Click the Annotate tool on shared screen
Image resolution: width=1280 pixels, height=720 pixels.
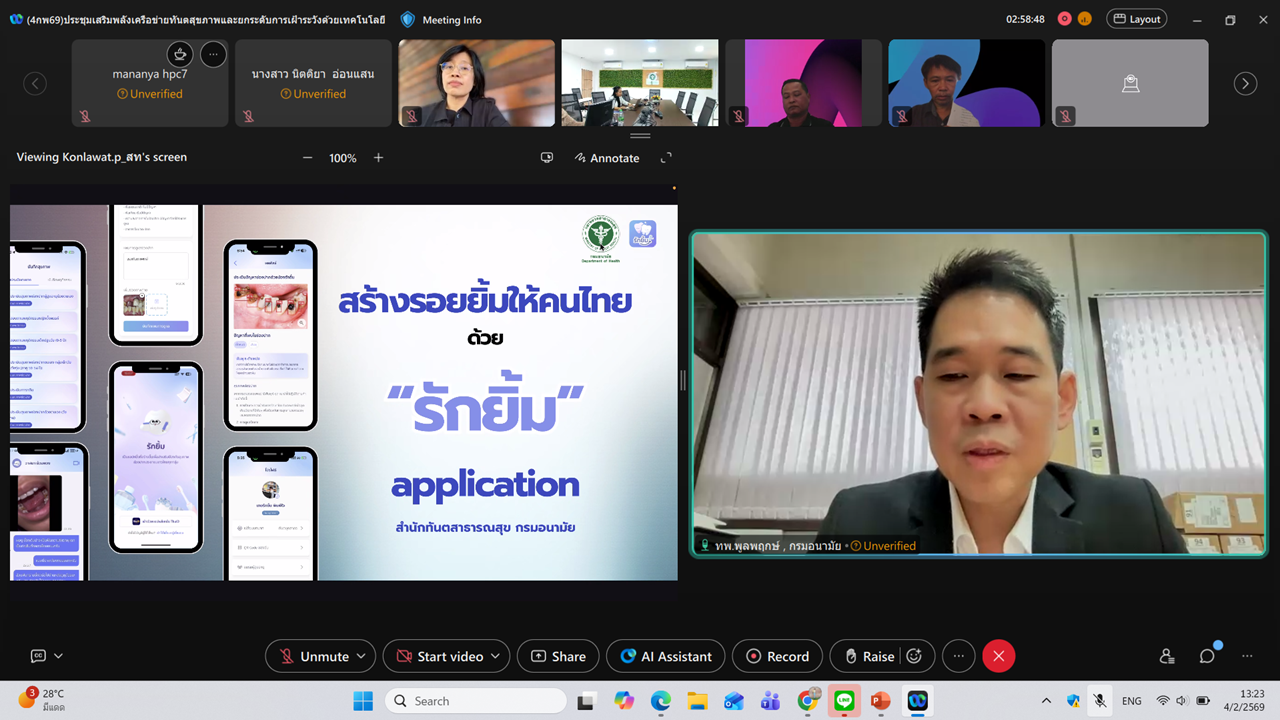[606, 158]
